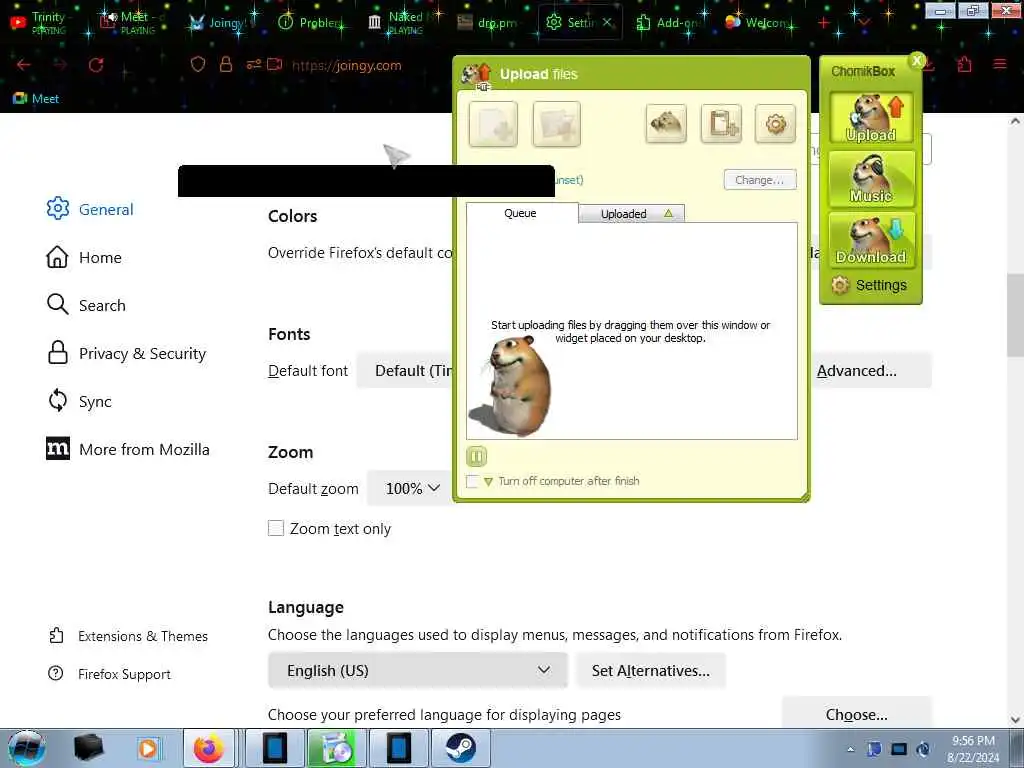Click the pause upload queue button
This screenshot has width=1024, height=768.
[477, 456]
